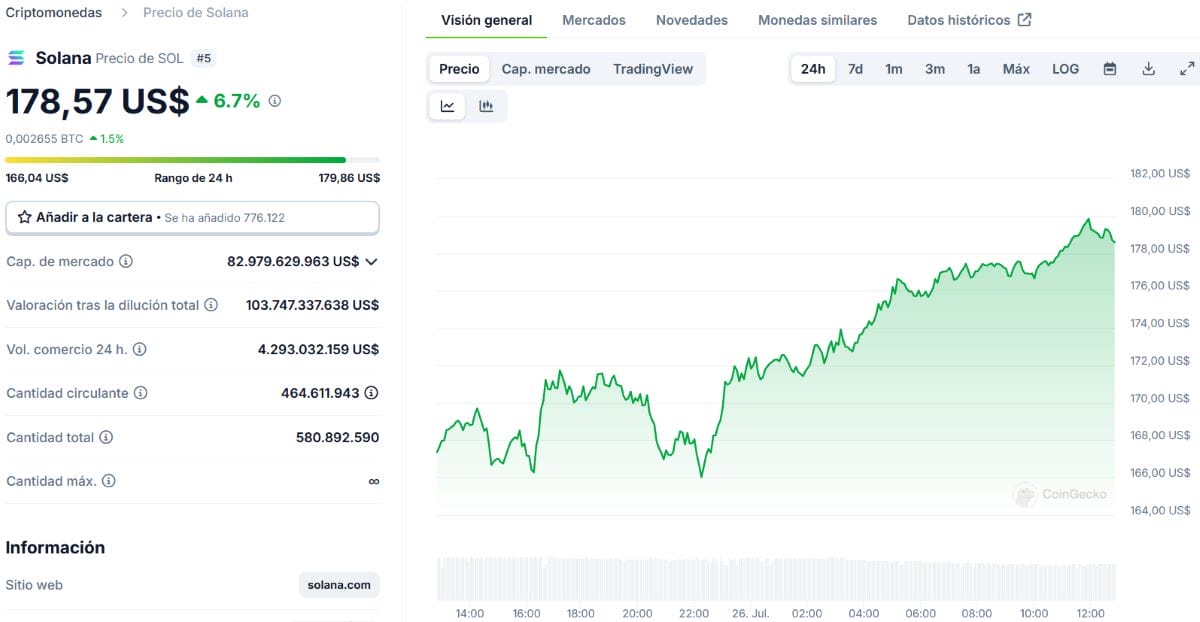The width and height of the screenshot is (1200, 622).
Task: Open the calendar date range picker
Action: tap(1110, 69)
